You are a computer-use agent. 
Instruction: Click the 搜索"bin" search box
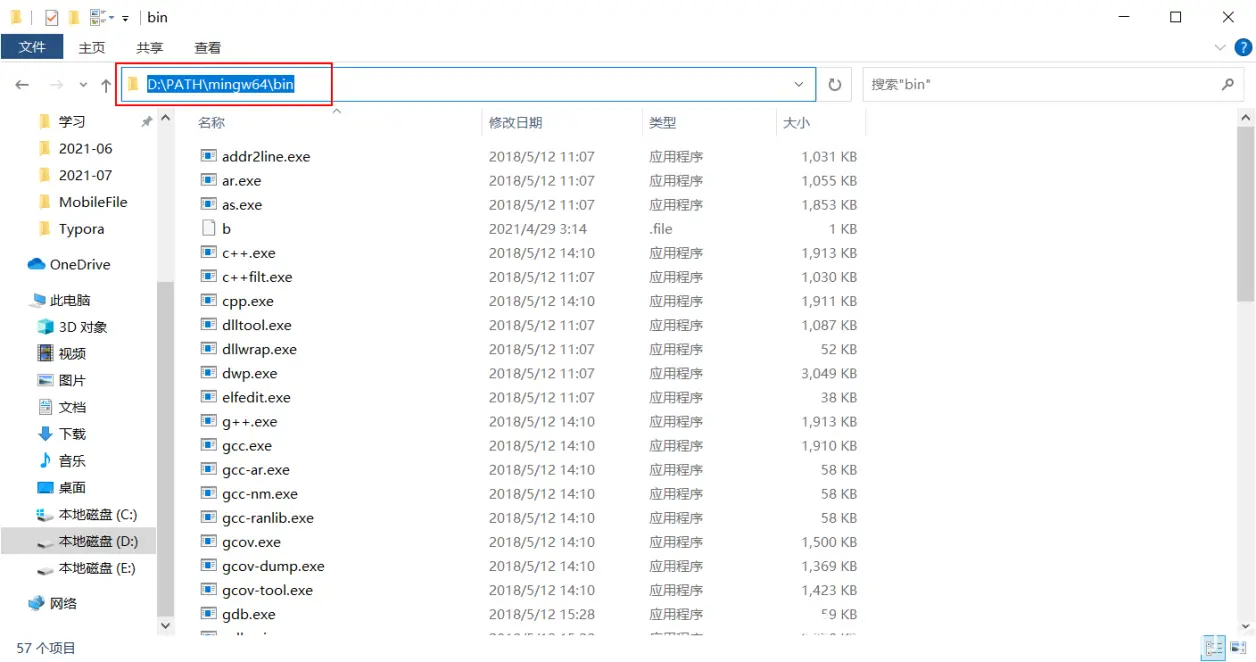click(x=1054, y=84)
